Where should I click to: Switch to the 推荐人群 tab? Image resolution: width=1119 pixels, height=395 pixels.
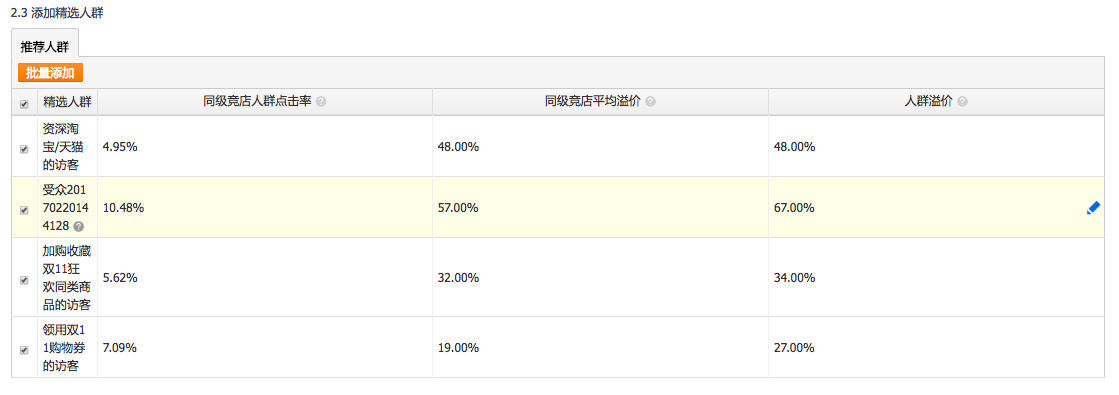(x=45, y=47)
